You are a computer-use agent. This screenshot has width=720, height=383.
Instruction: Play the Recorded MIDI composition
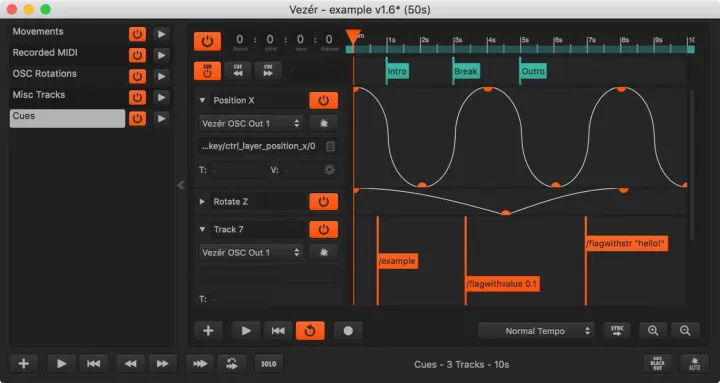click(x=161, y=55)
